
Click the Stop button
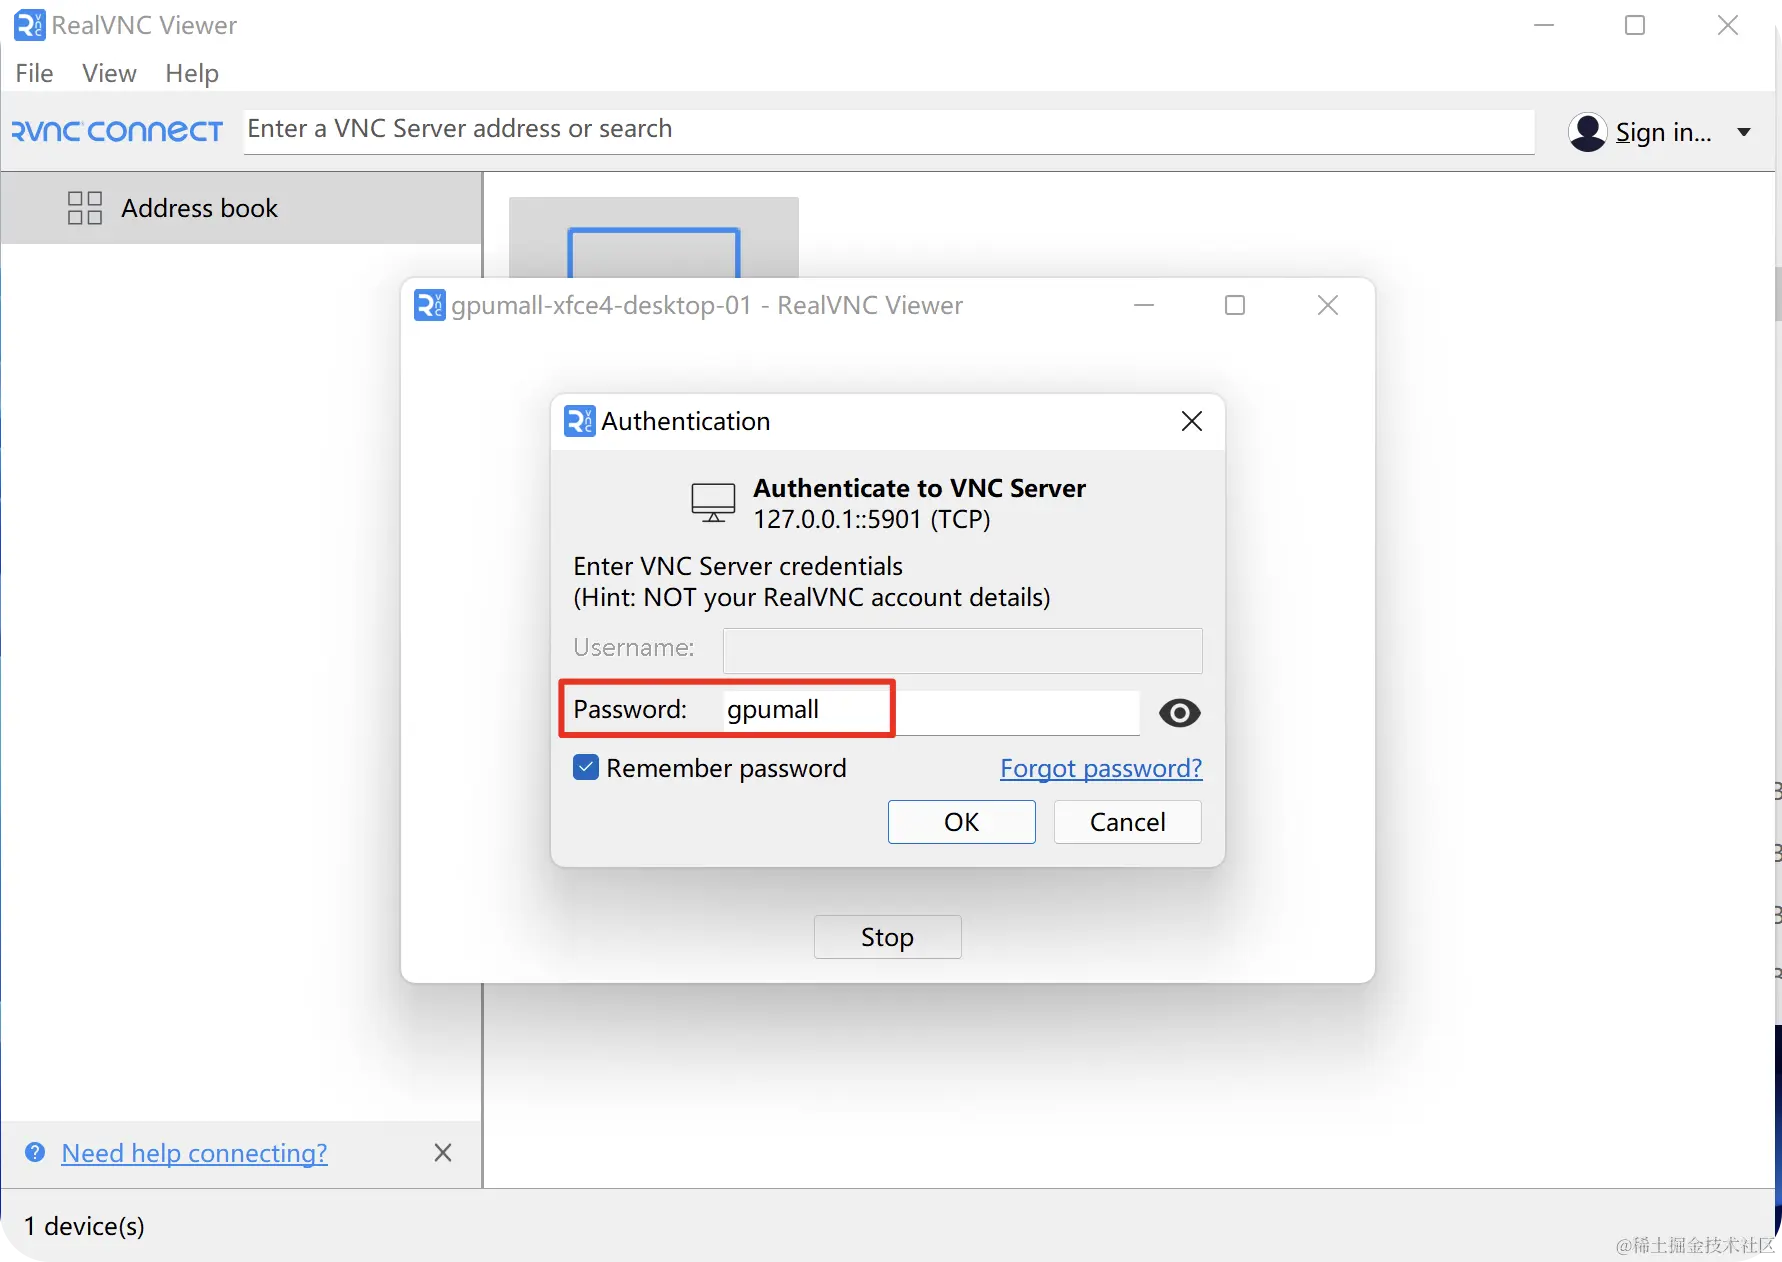tap(888, 937)
